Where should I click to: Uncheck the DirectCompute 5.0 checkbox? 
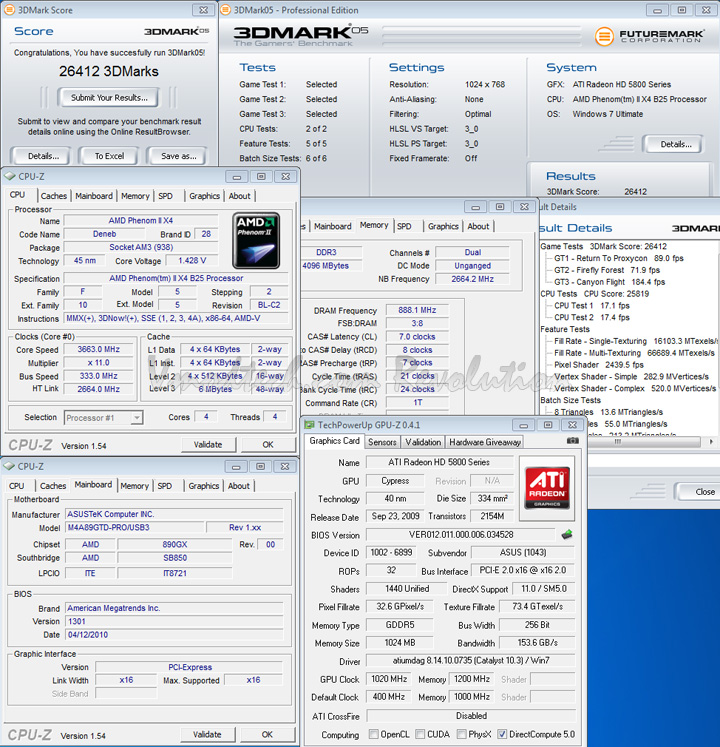coord(502,734)
